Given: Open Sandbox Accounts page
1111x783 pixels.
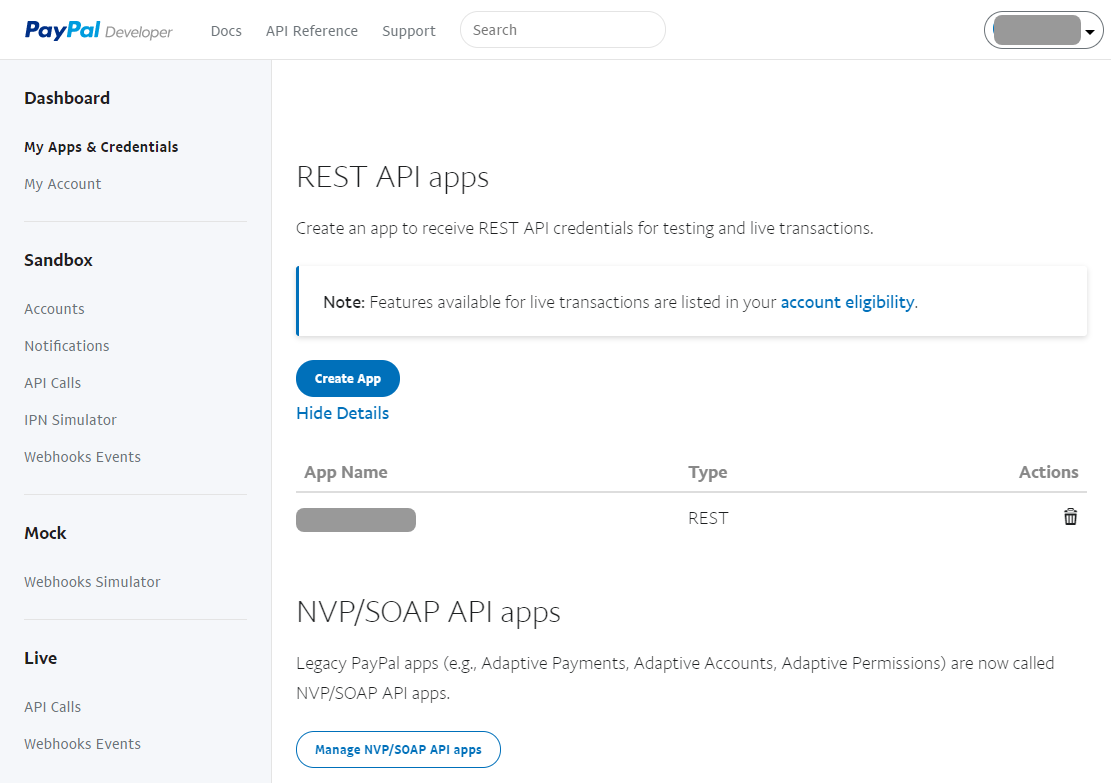Looking at the screenshot, I should (x=54, y=309).
